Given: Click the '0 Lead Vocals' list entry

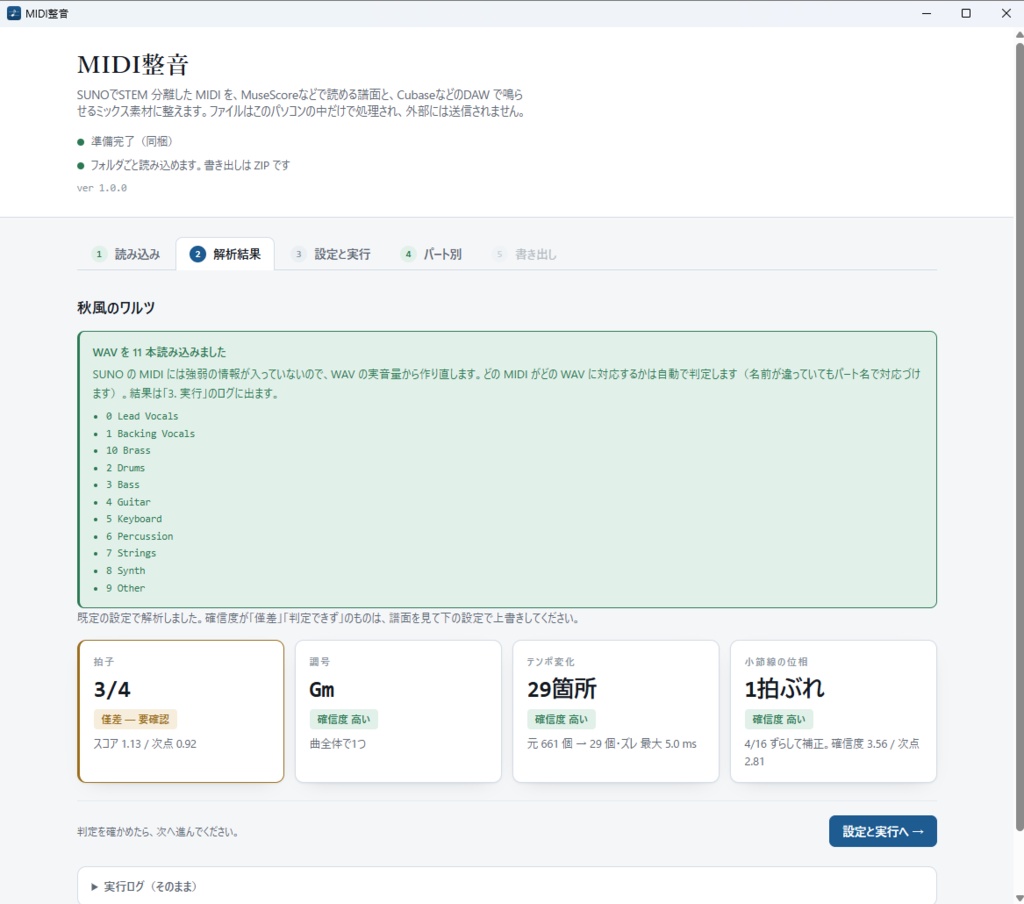Looking at the screenshot, I should pos(142,416).
